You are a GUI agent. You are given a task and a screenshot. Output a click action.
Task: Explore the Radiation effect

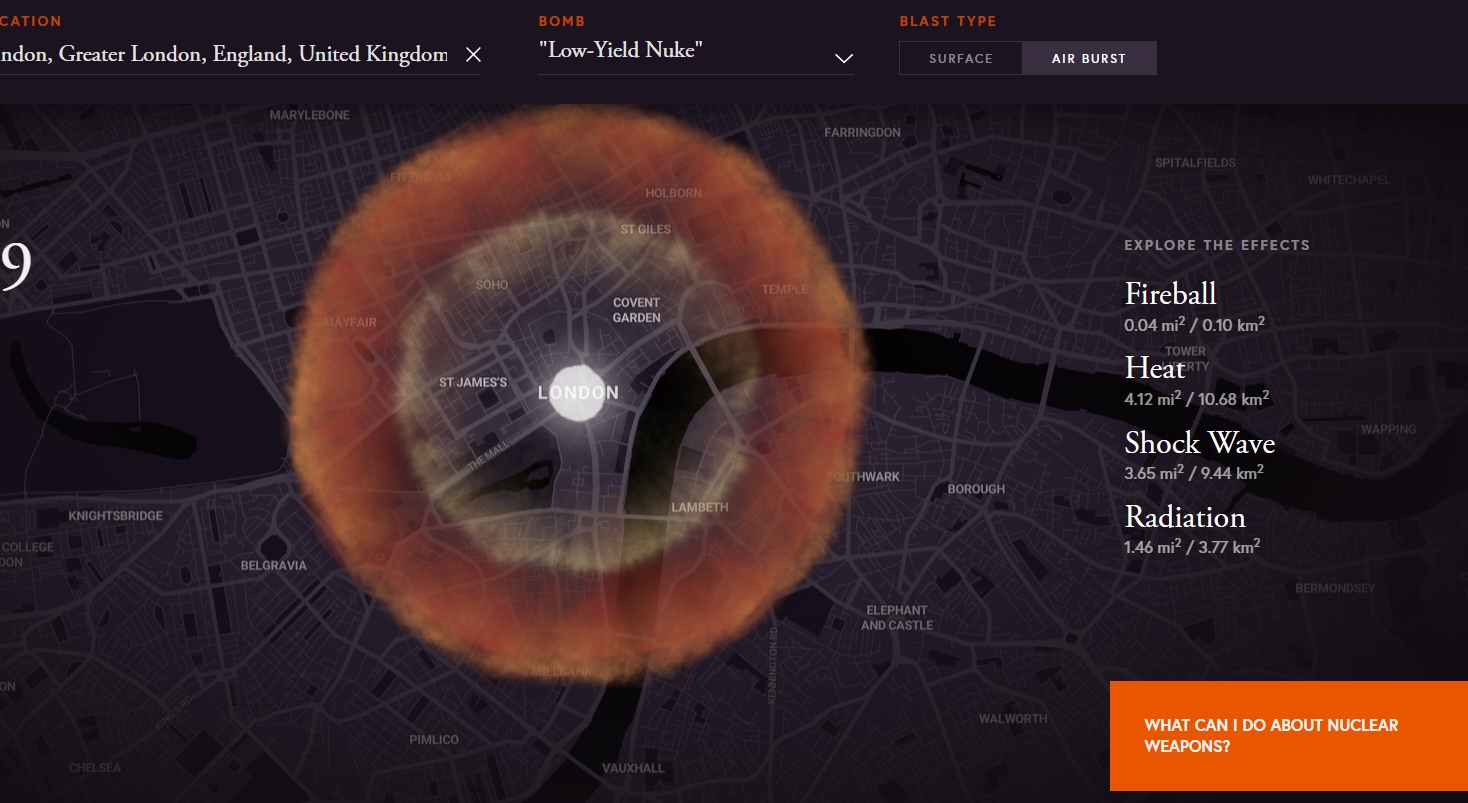click(x=1184, y=516)
